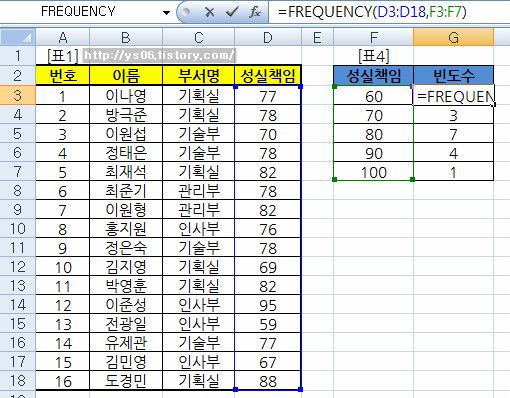This screenshot has height=398, width=510.
Task: Click the 이름 header cell
Action: pyautogui.click(x=126, y=75)
